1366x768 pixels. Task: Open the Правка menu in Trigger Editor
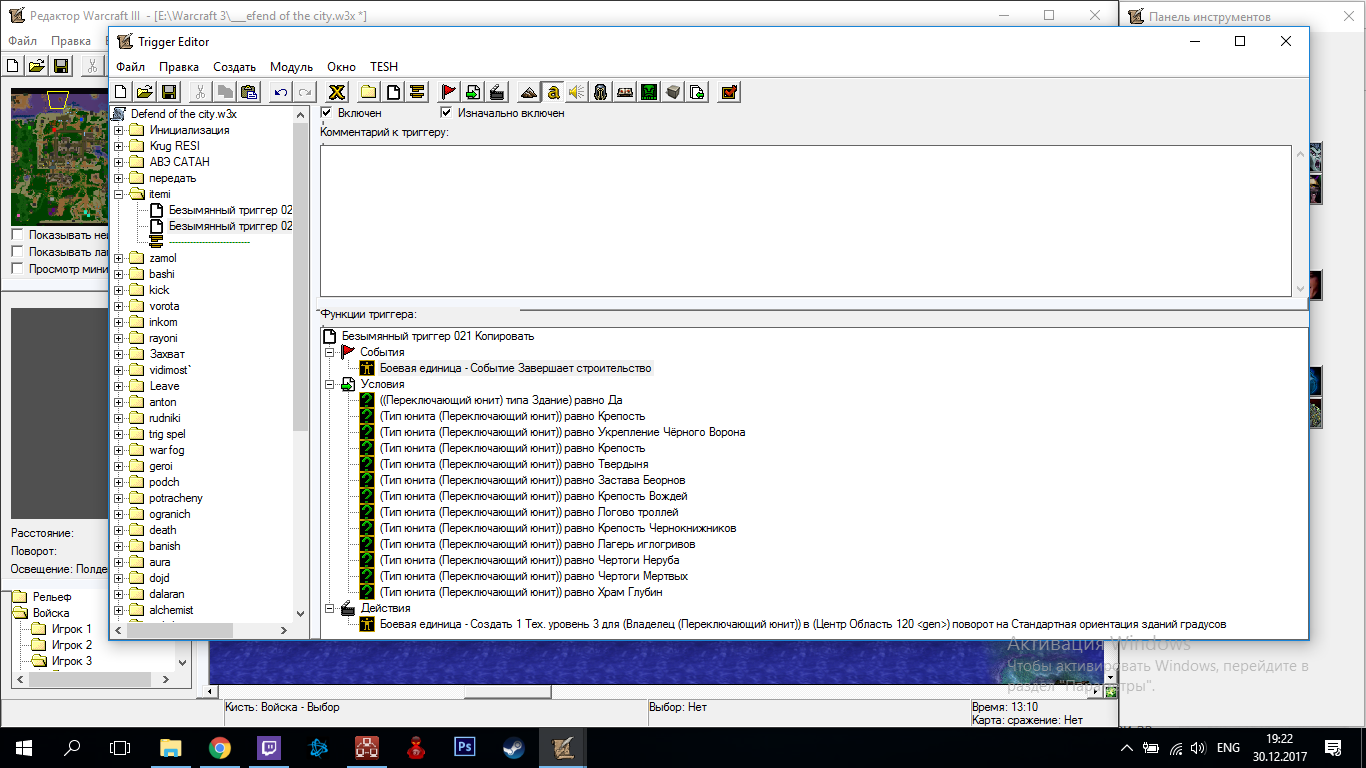tap(179, 67)
